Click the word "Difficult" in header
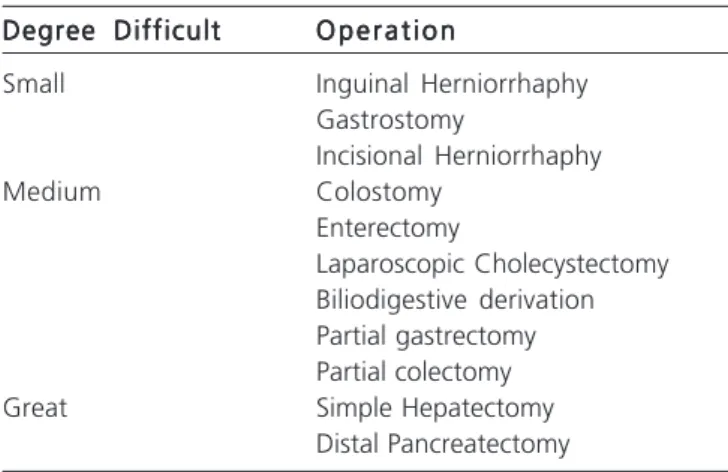This screenshot has width=728, height=472. coord(168,31)
